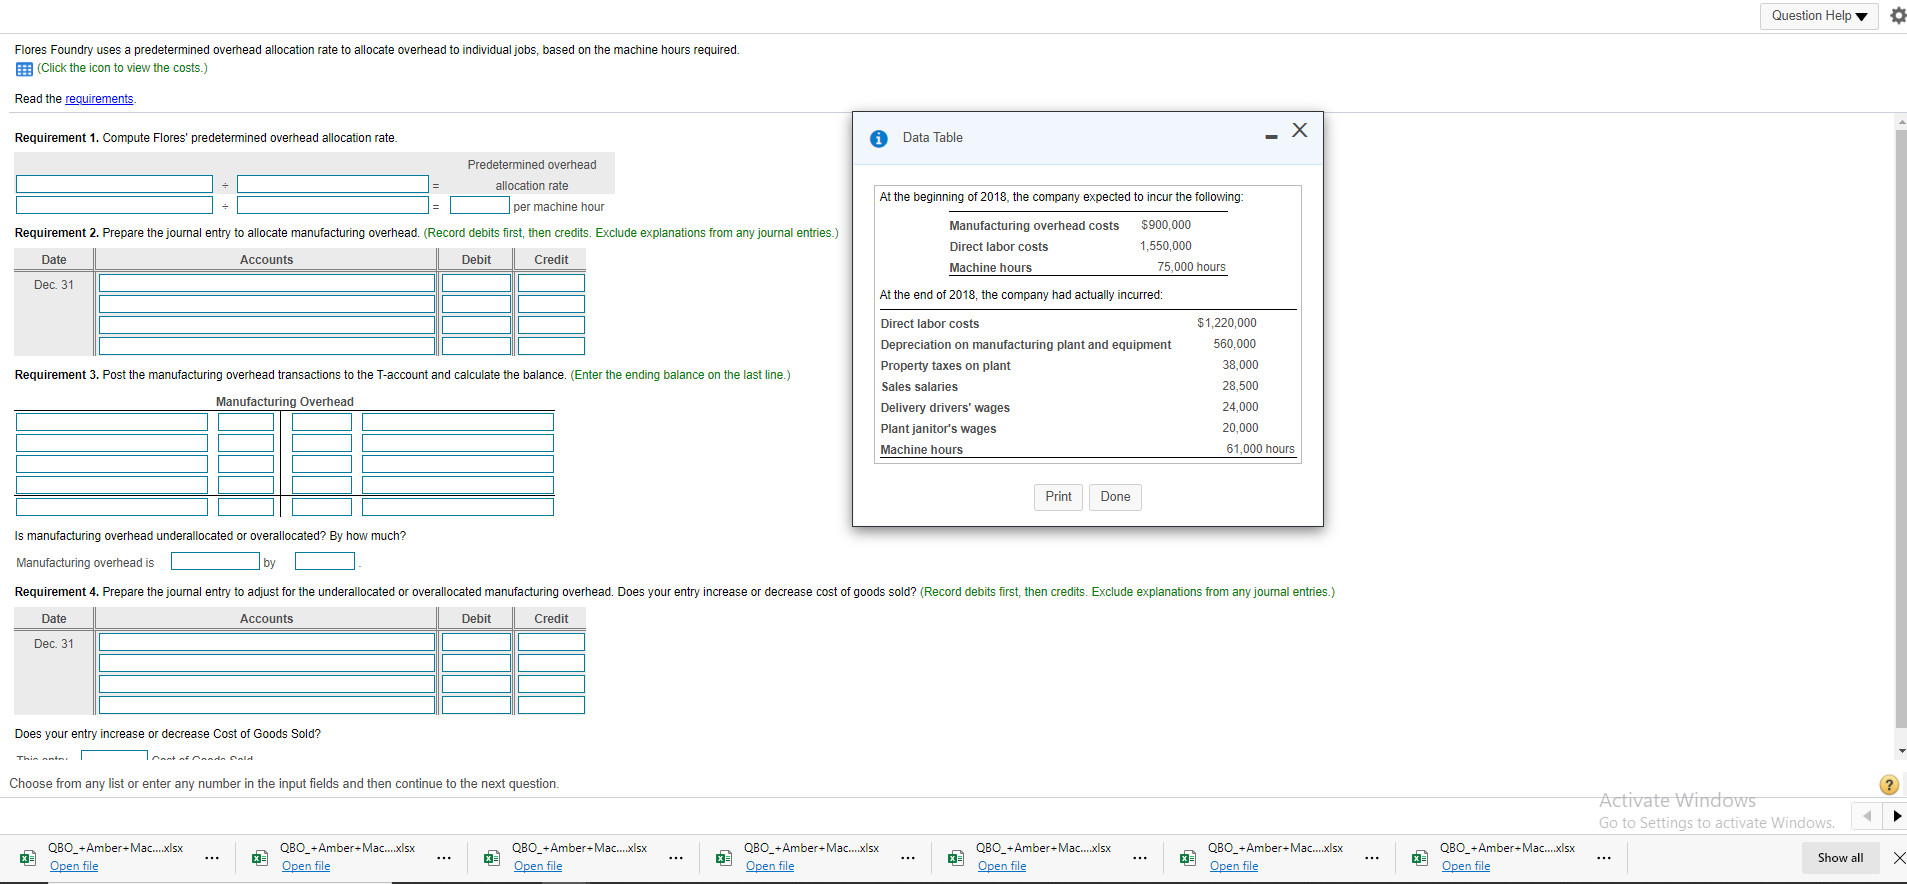Click the first right-side T-account description field
This screenshot has width=1907, height=884.
click(458, 422)
